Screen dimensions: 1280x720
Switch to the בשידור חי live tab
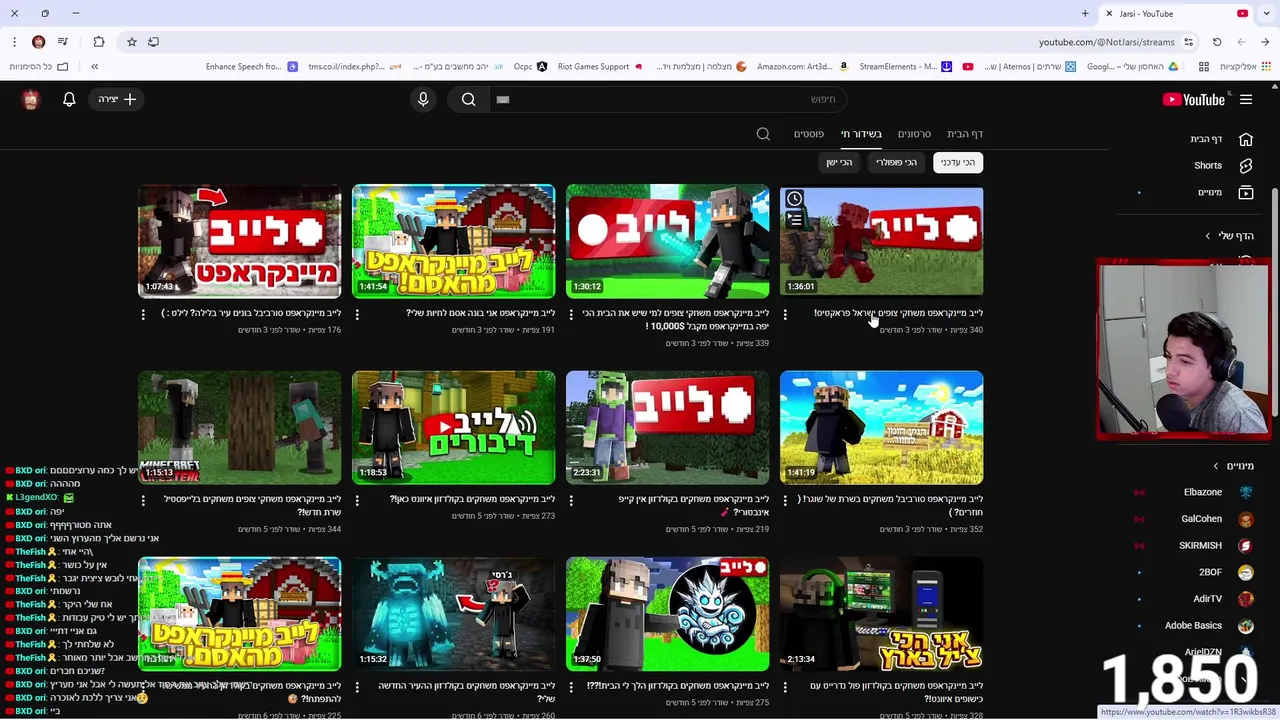[x=861, y=134]
